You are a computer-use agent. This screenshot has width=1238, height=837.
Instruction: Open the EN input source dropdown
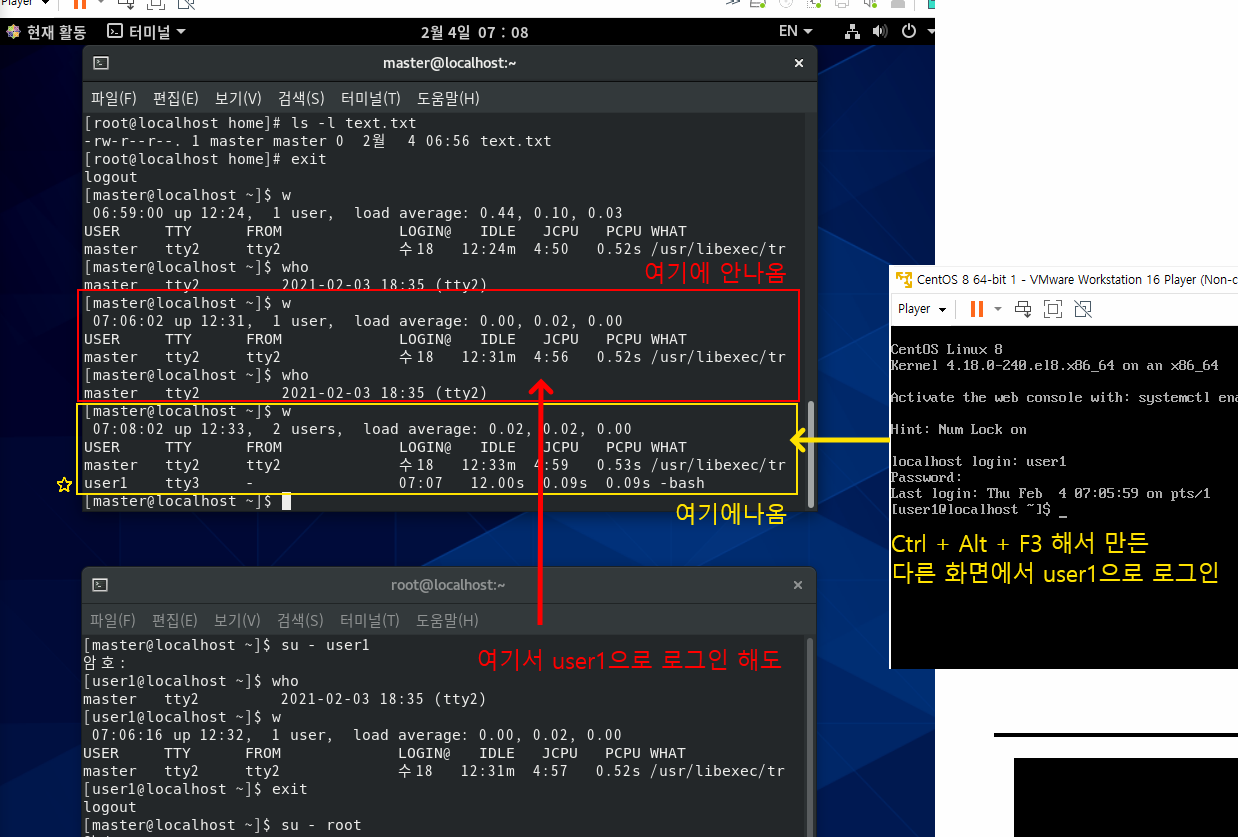pos(795,32)
